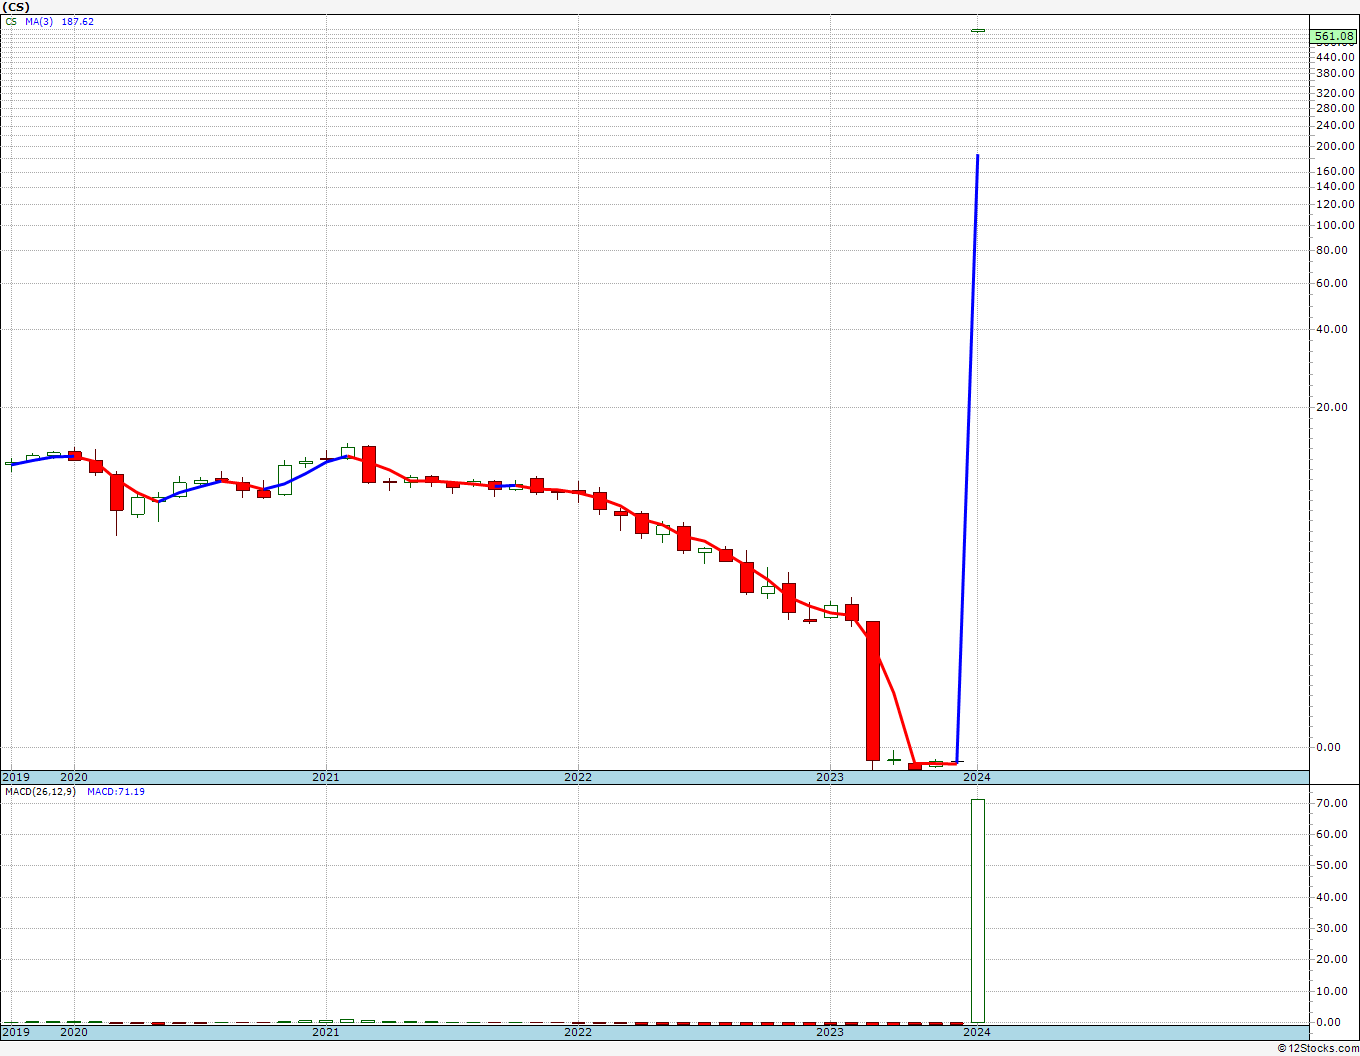Select 2020 on the price chart time axis

click(x=74, y=777)
